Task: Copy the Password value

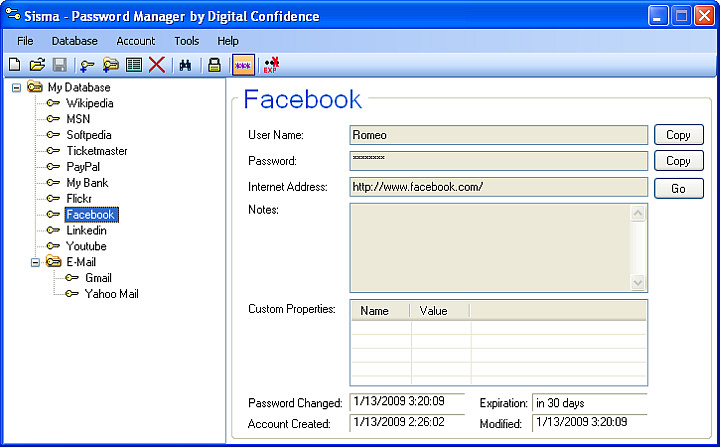Action: [679, 161]
